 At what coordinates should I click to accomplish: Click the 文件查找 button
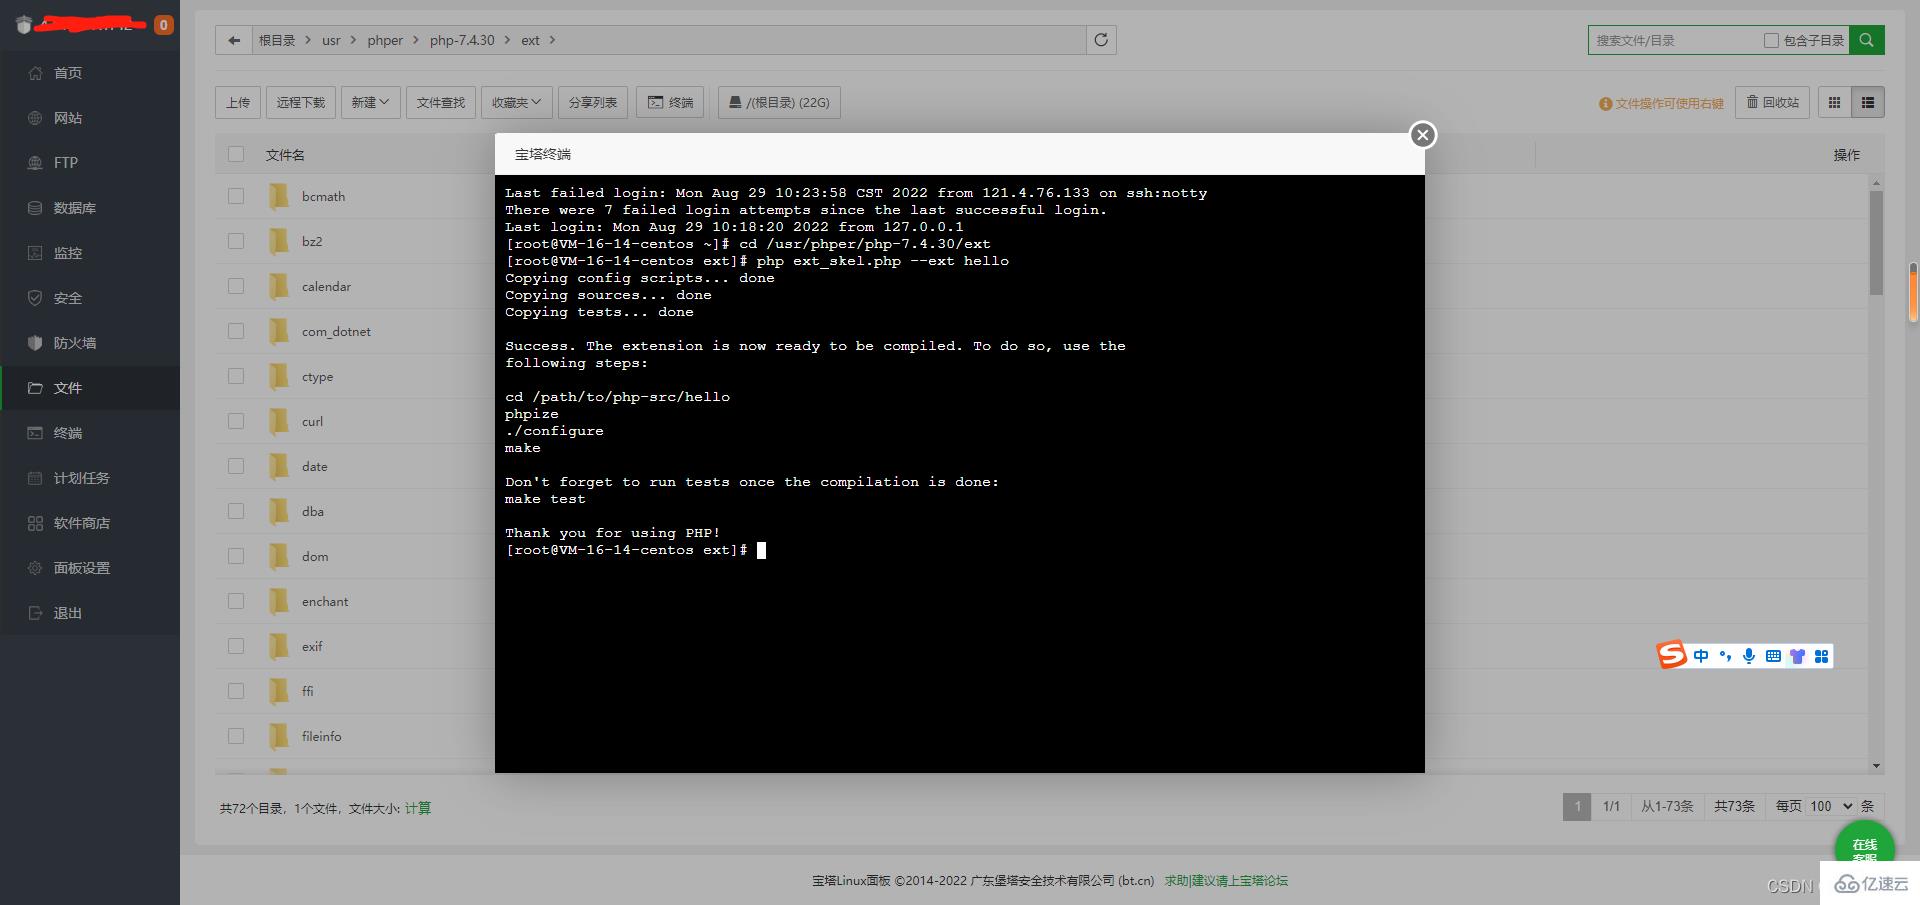tap(441, 102)
